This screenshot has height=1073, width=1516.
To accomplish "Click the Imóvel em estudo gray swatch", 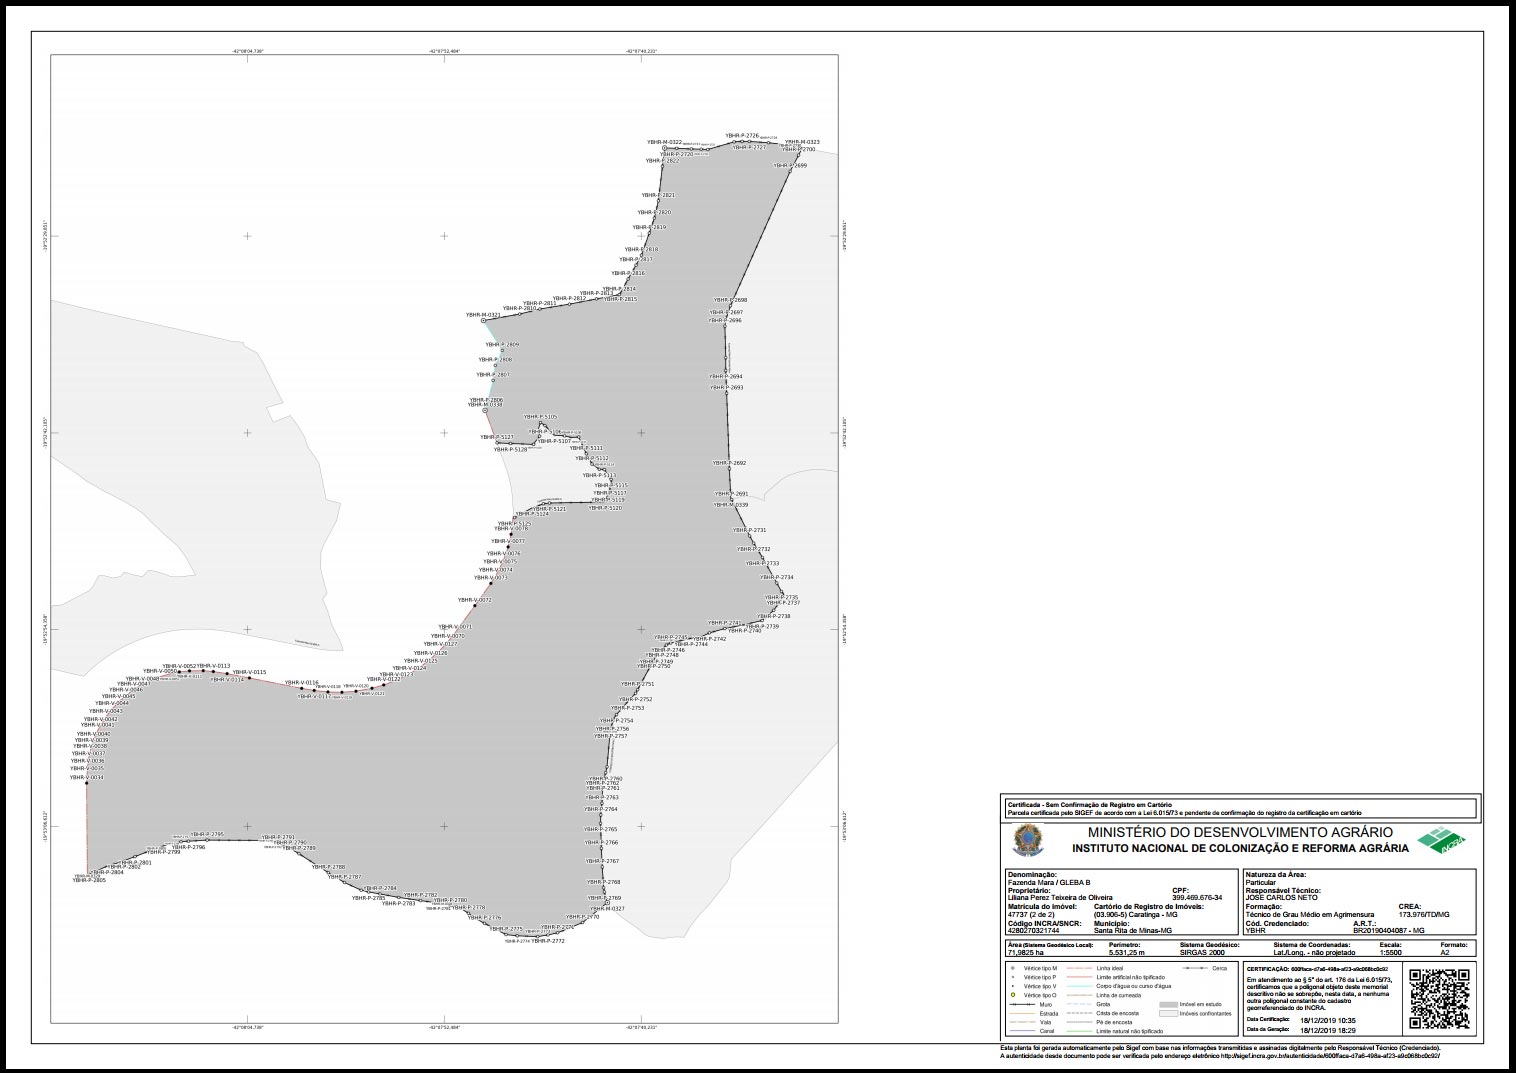I will pyautogui.click(x=1168, y=1005).
